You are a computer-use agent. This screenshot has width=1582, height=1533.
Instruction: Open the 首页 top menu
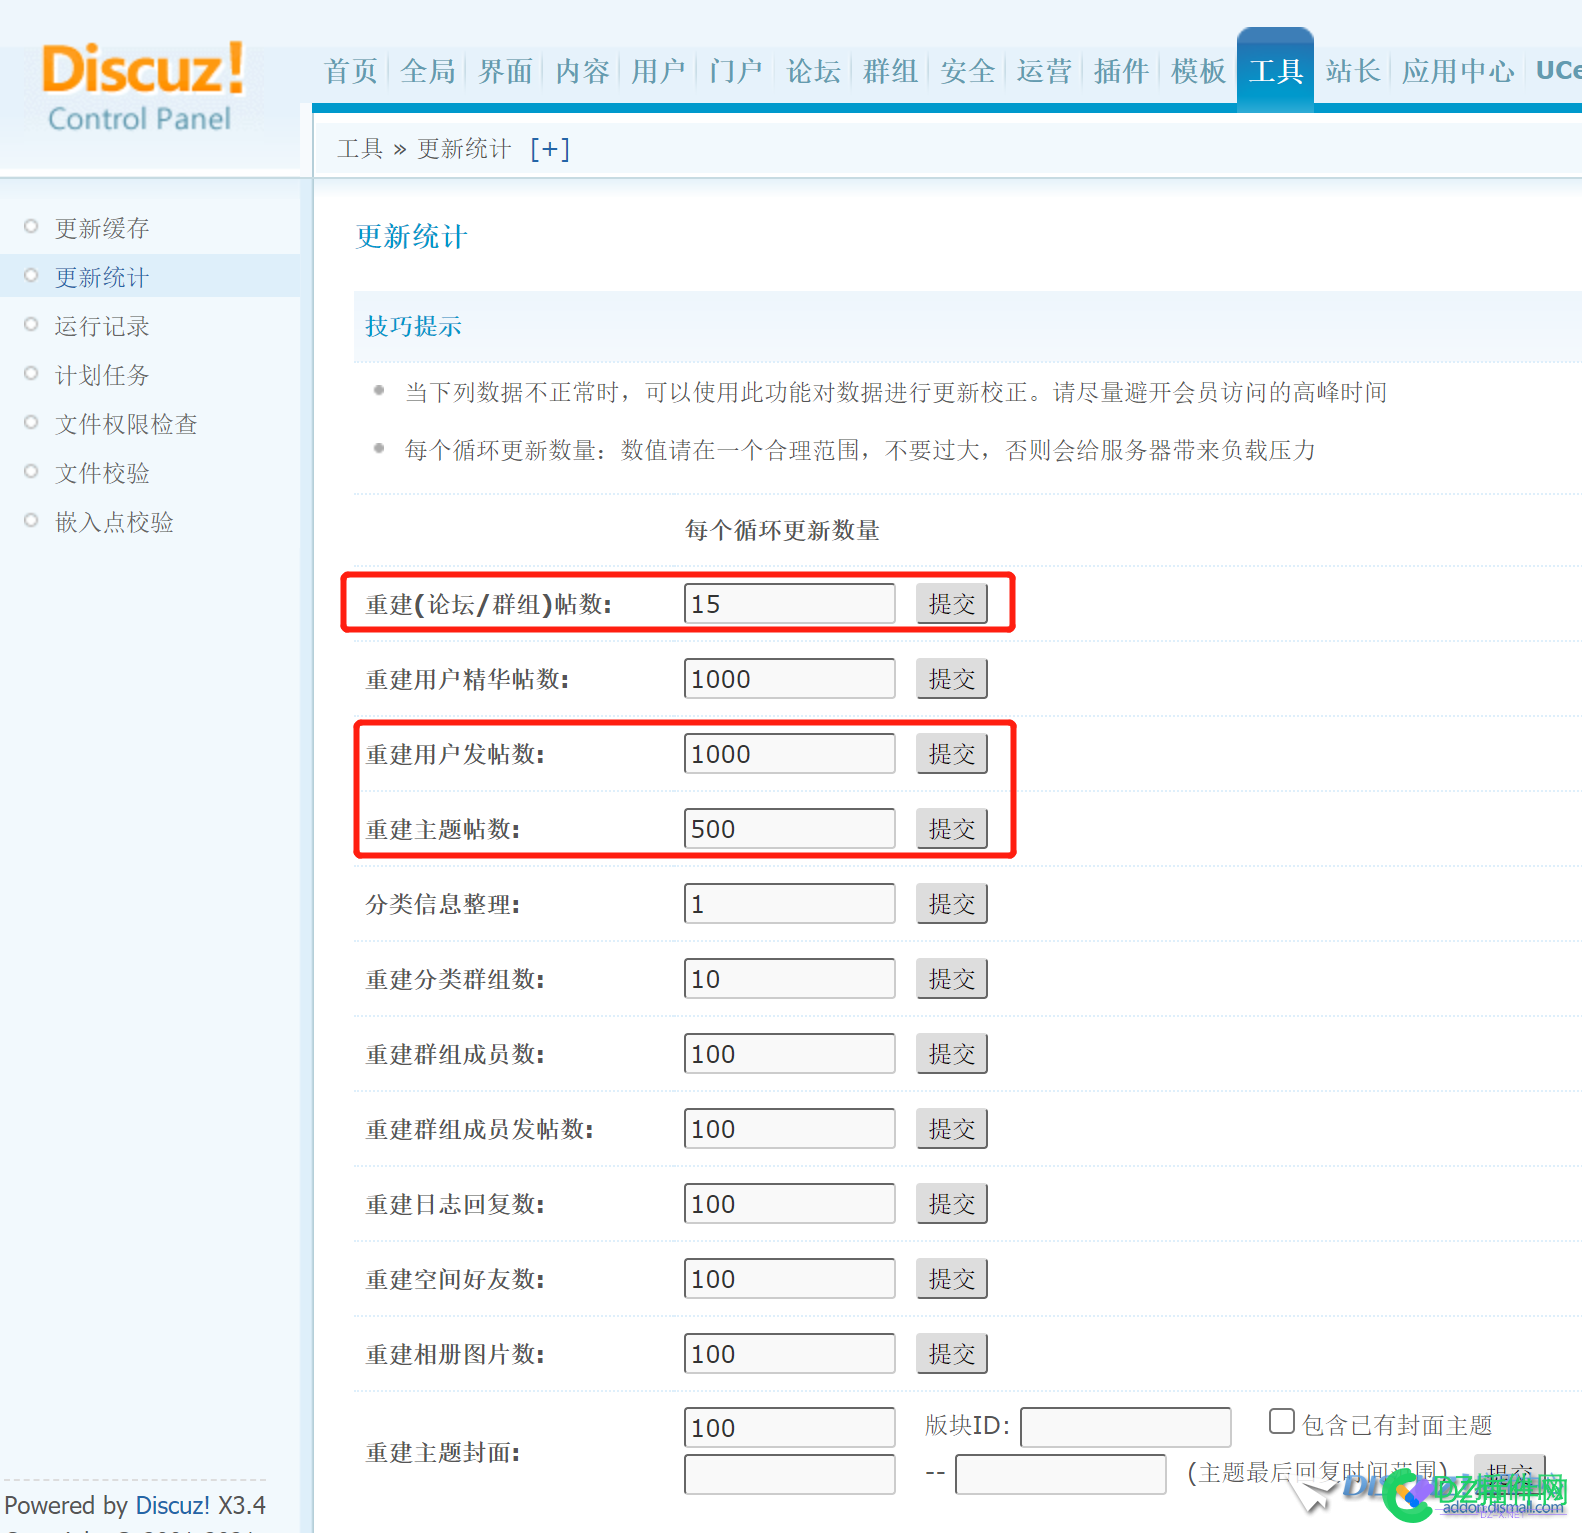[x=351, y=71]
